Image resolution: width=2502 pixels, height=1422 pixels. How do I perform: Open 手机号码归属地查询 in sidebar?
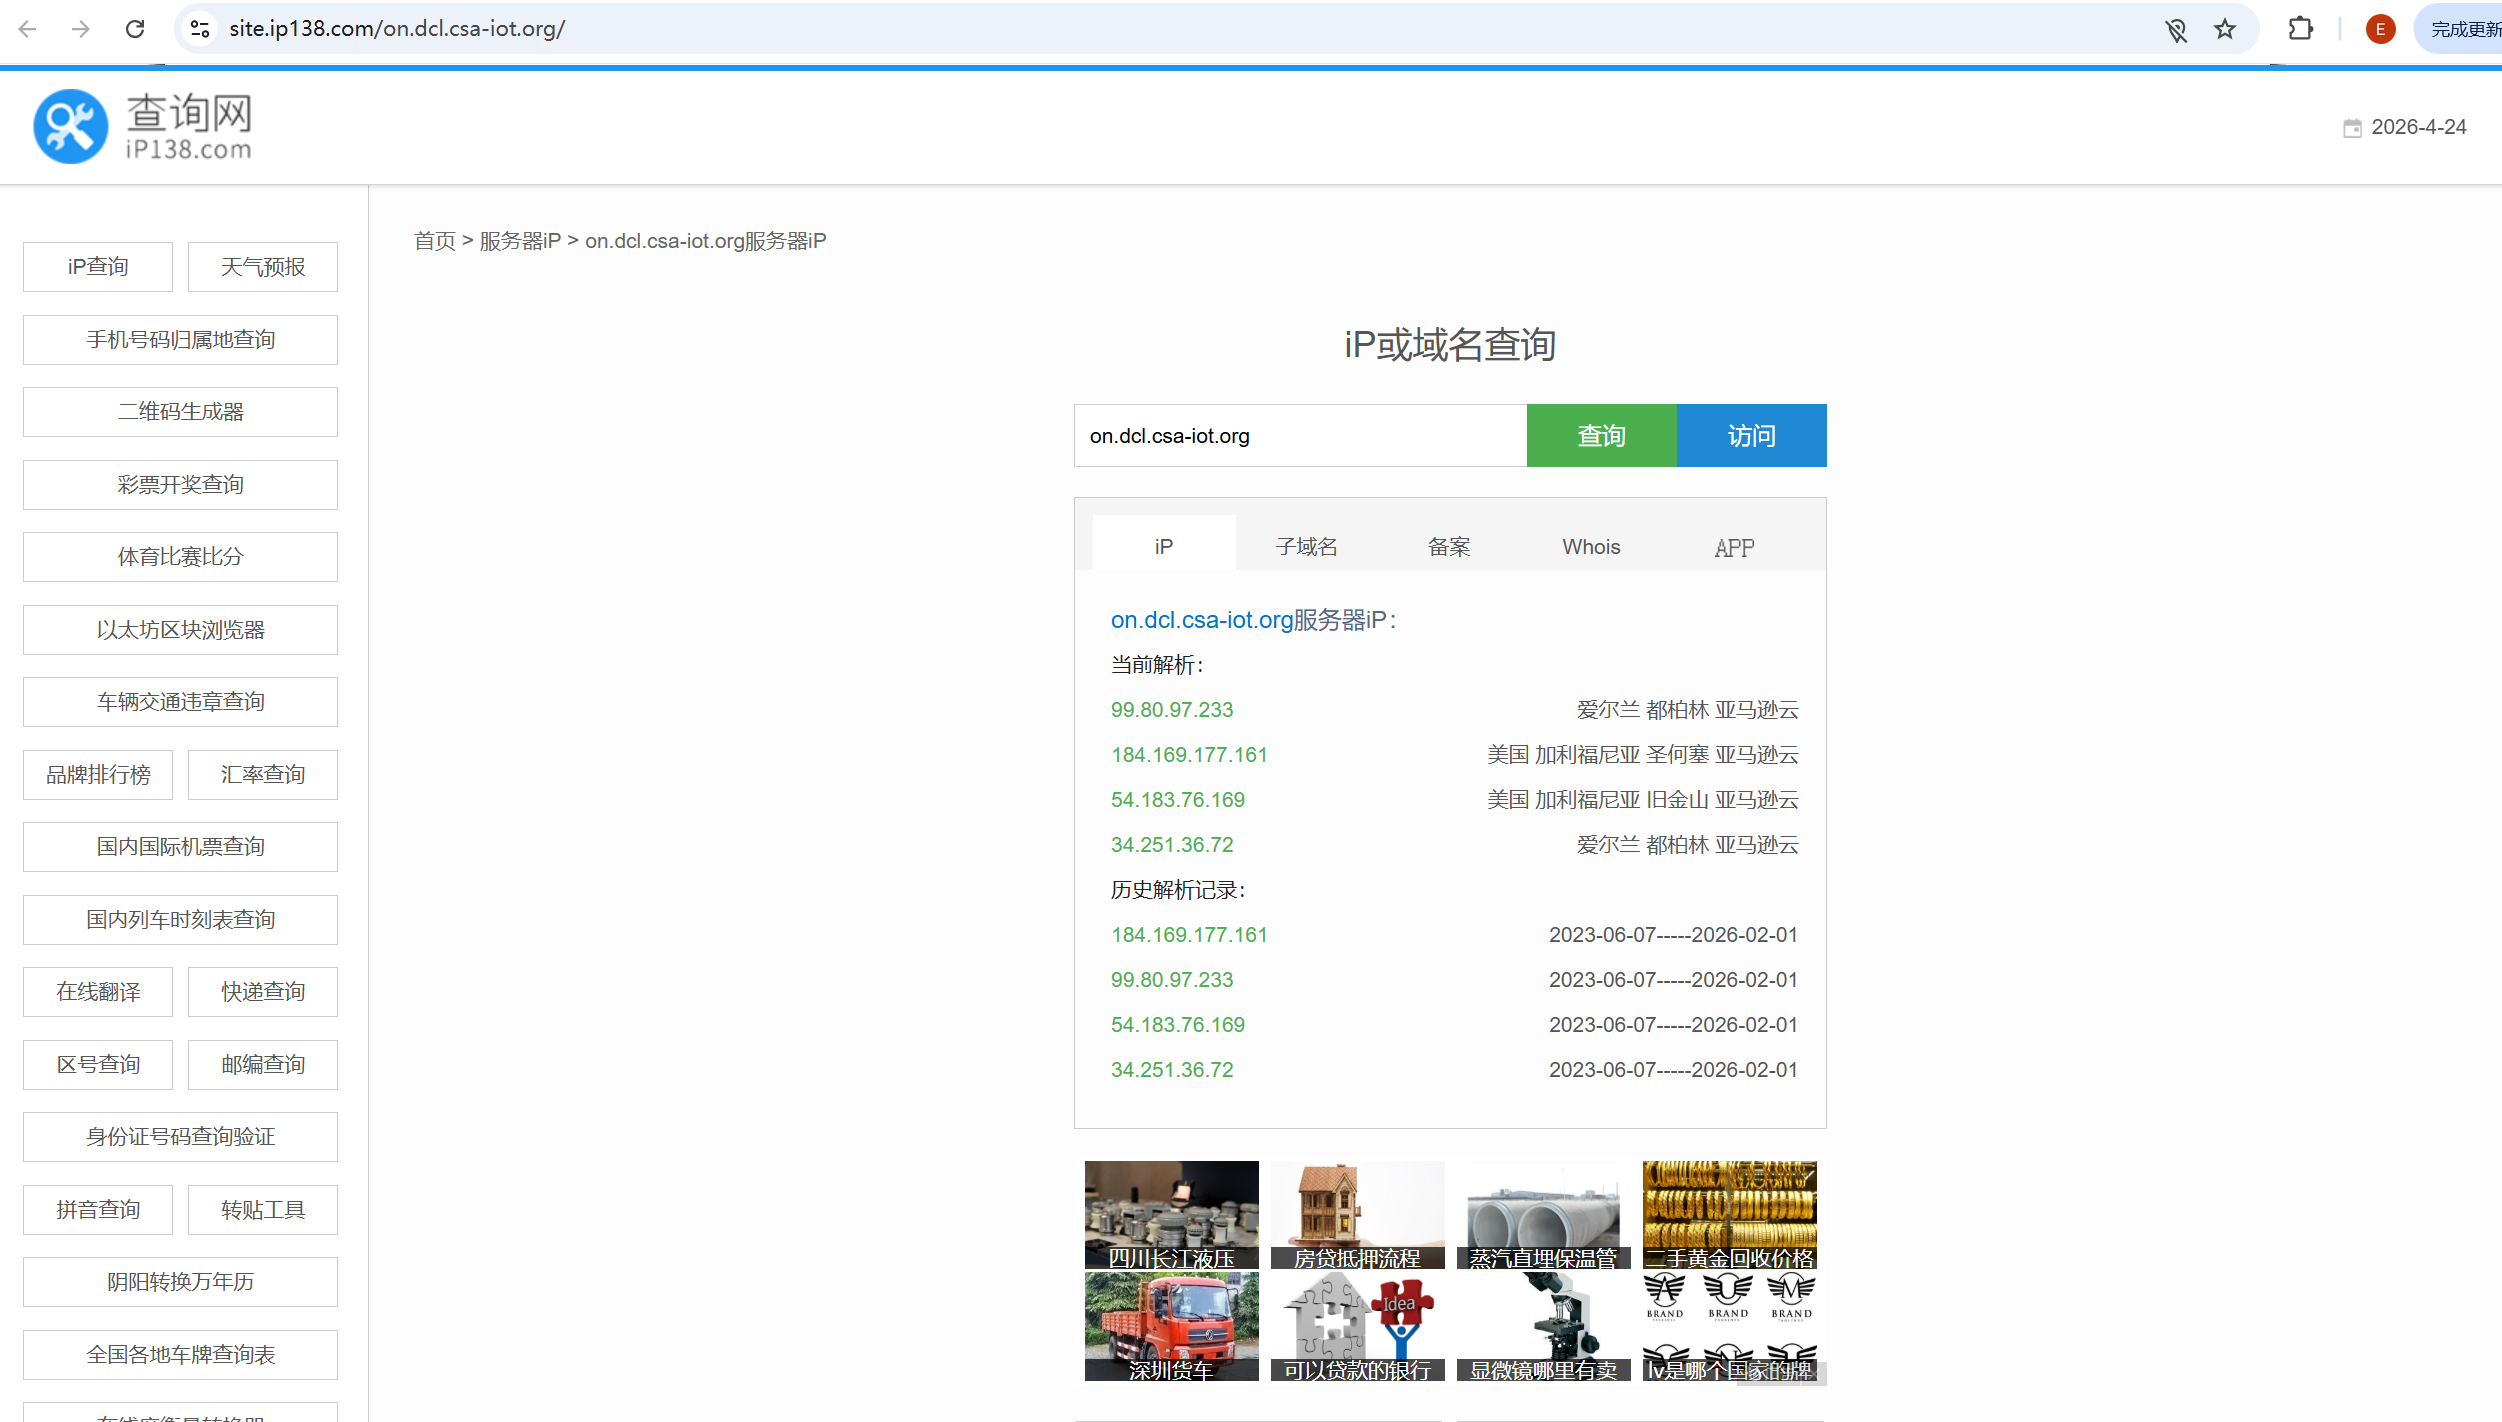[x=180, y=340]
